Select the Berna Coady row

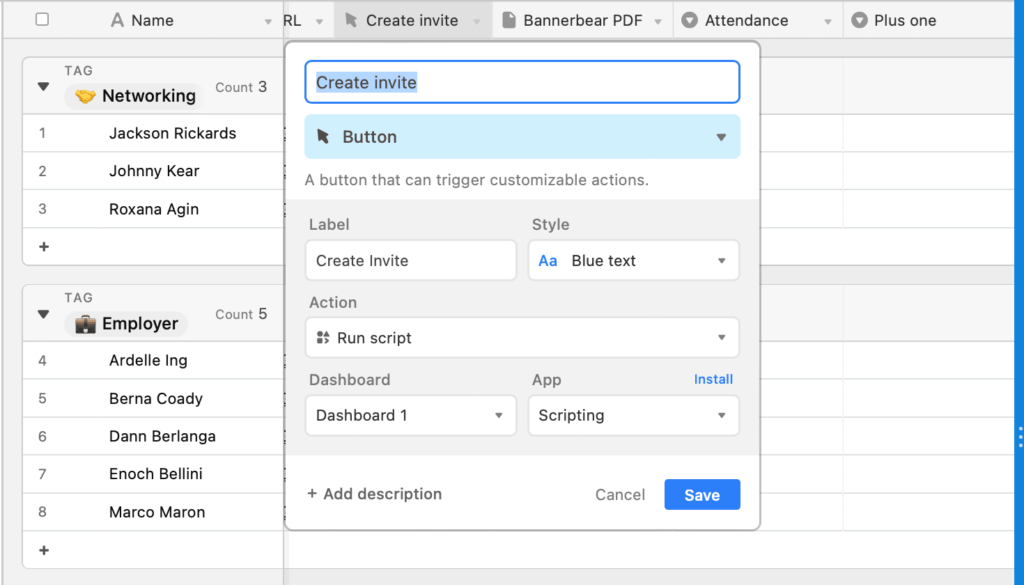point(153,398)
